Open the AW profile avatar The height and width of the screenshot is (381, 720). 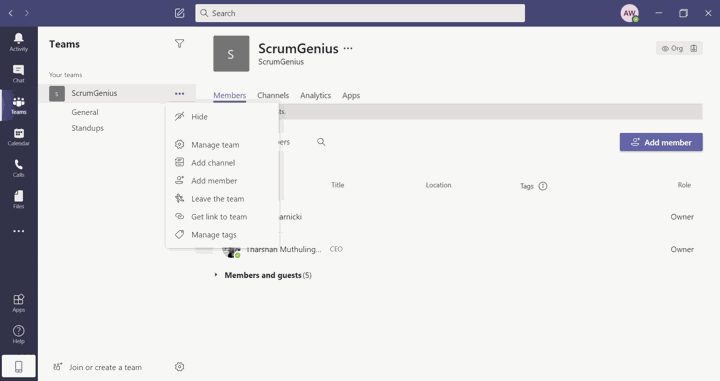pyautogui.click(x=630, y=13)
